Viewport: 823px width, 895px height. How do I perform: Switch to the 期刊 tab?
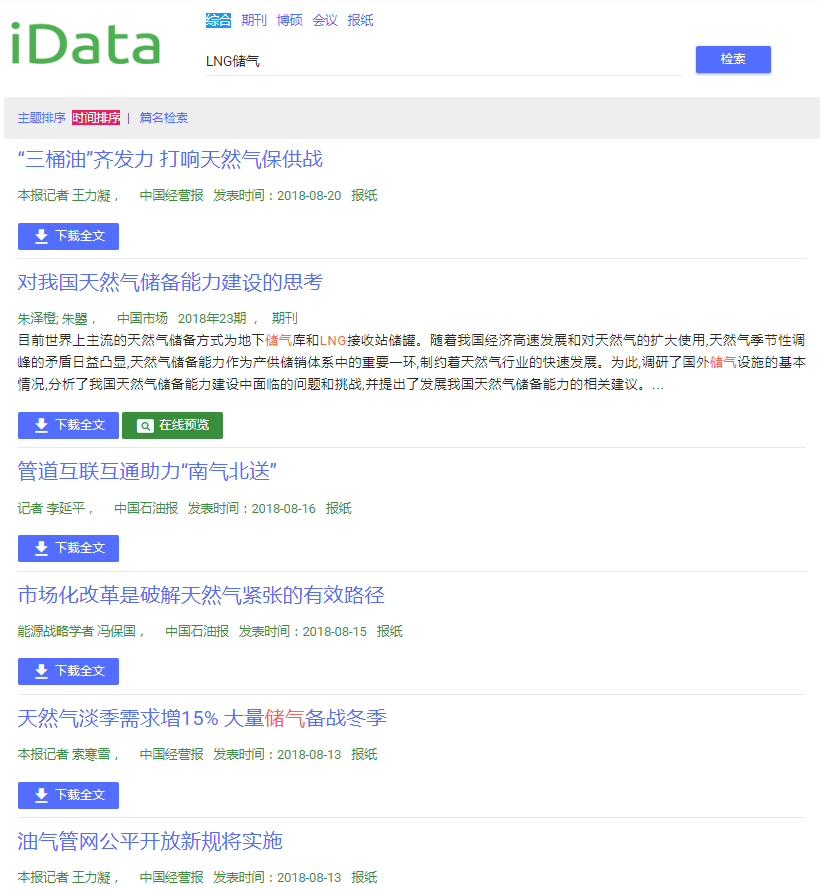[253, 20]
